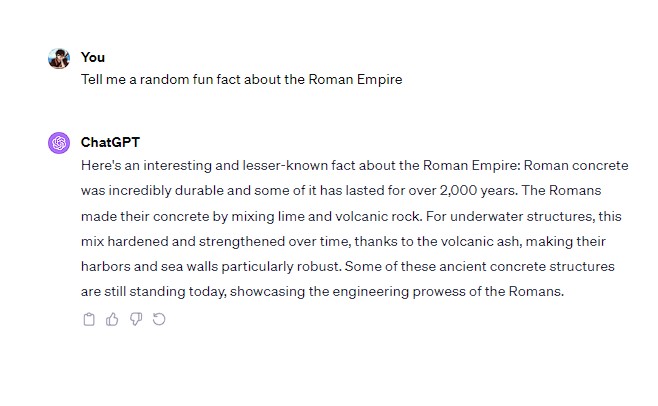The image size is (658, 406).
Task: Click the user profile avatar
Action: pyautogui.click(x=59, y=58)
